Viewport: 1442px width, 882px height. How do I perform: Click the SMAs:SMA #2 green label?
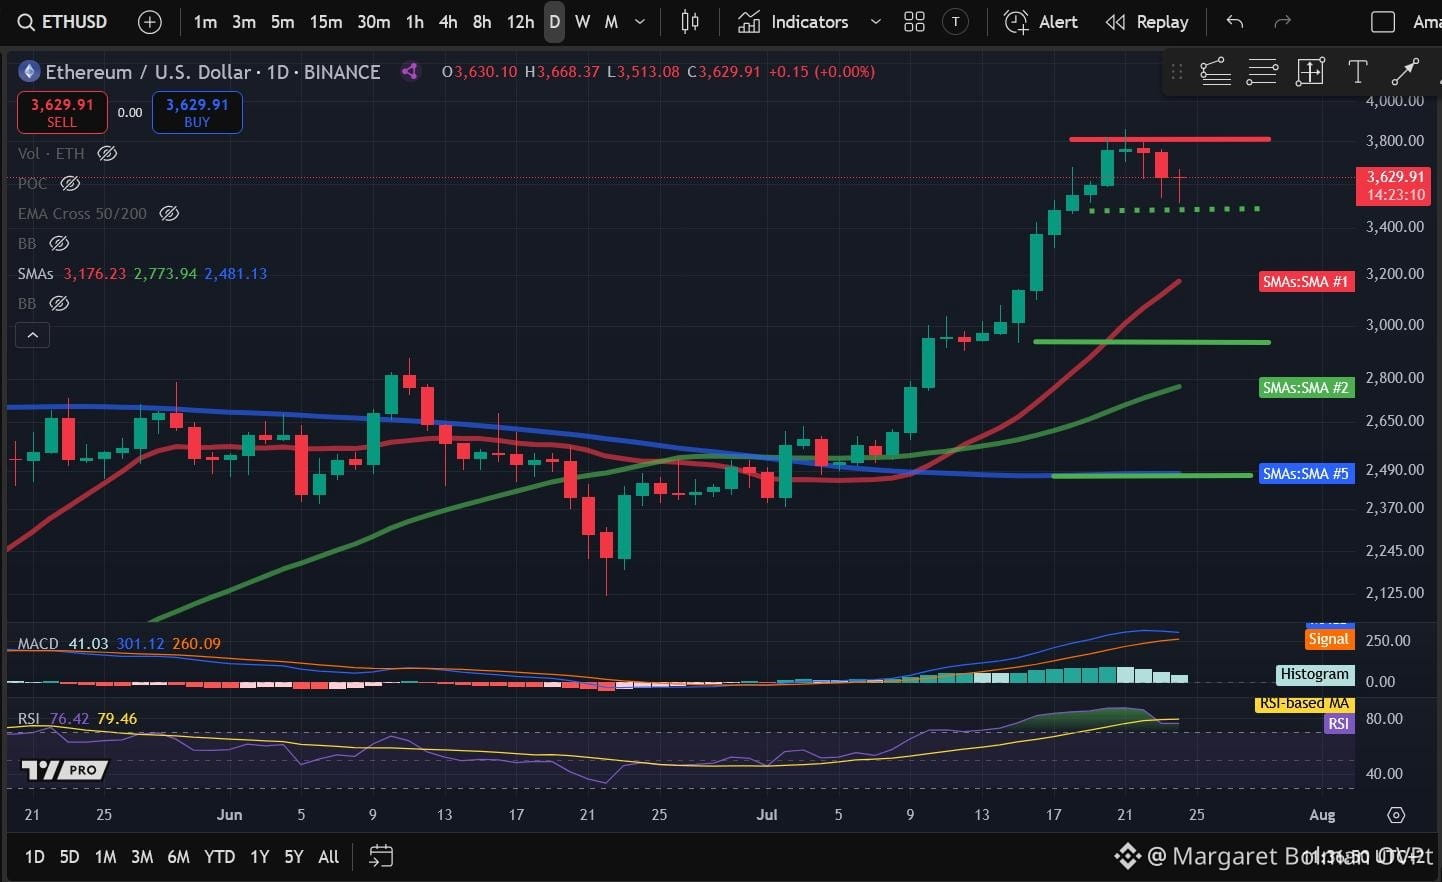pyautogui.click(x=1306, y=387)
